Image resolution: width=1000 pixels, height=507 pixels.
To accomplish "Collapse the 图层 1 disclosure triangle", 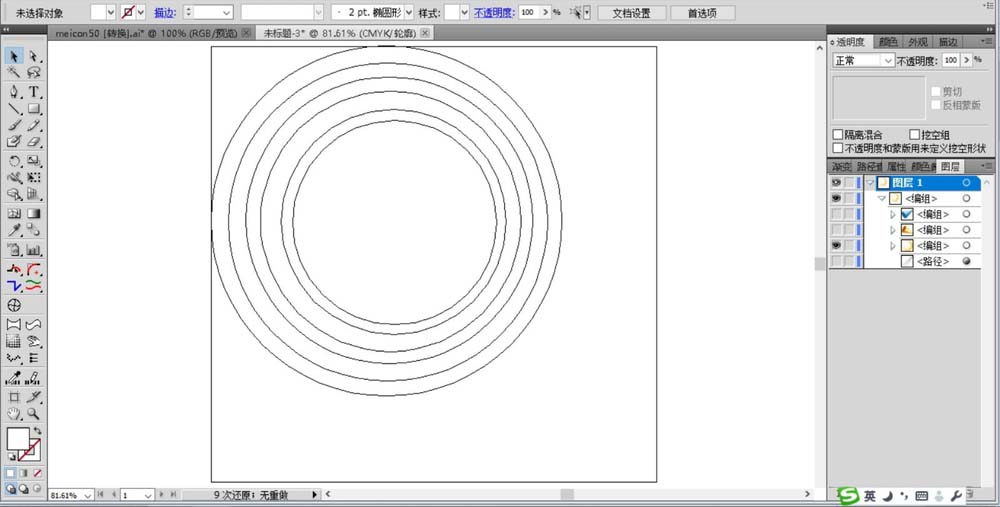I will click(x=871, y=183).
